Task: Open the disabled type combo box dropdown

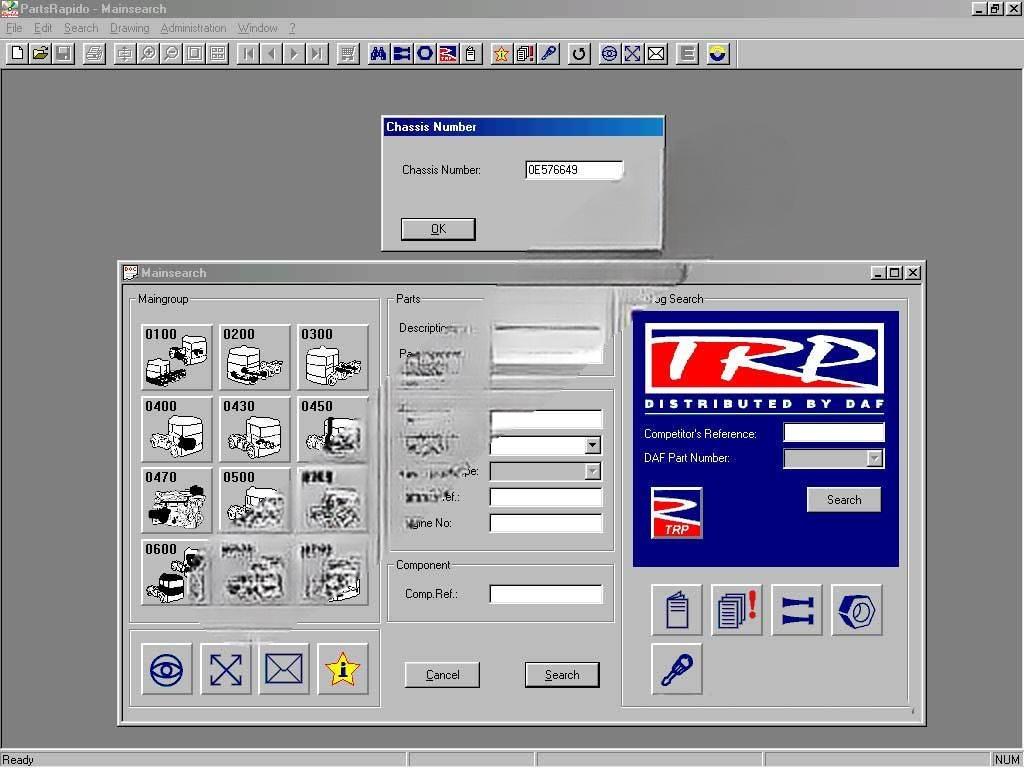Action: click(594, 471)
